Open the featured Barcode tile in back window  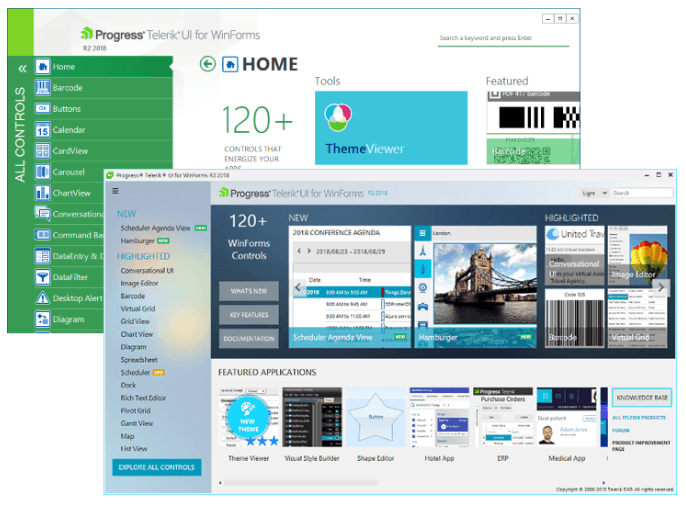click(x=533, y=128)
